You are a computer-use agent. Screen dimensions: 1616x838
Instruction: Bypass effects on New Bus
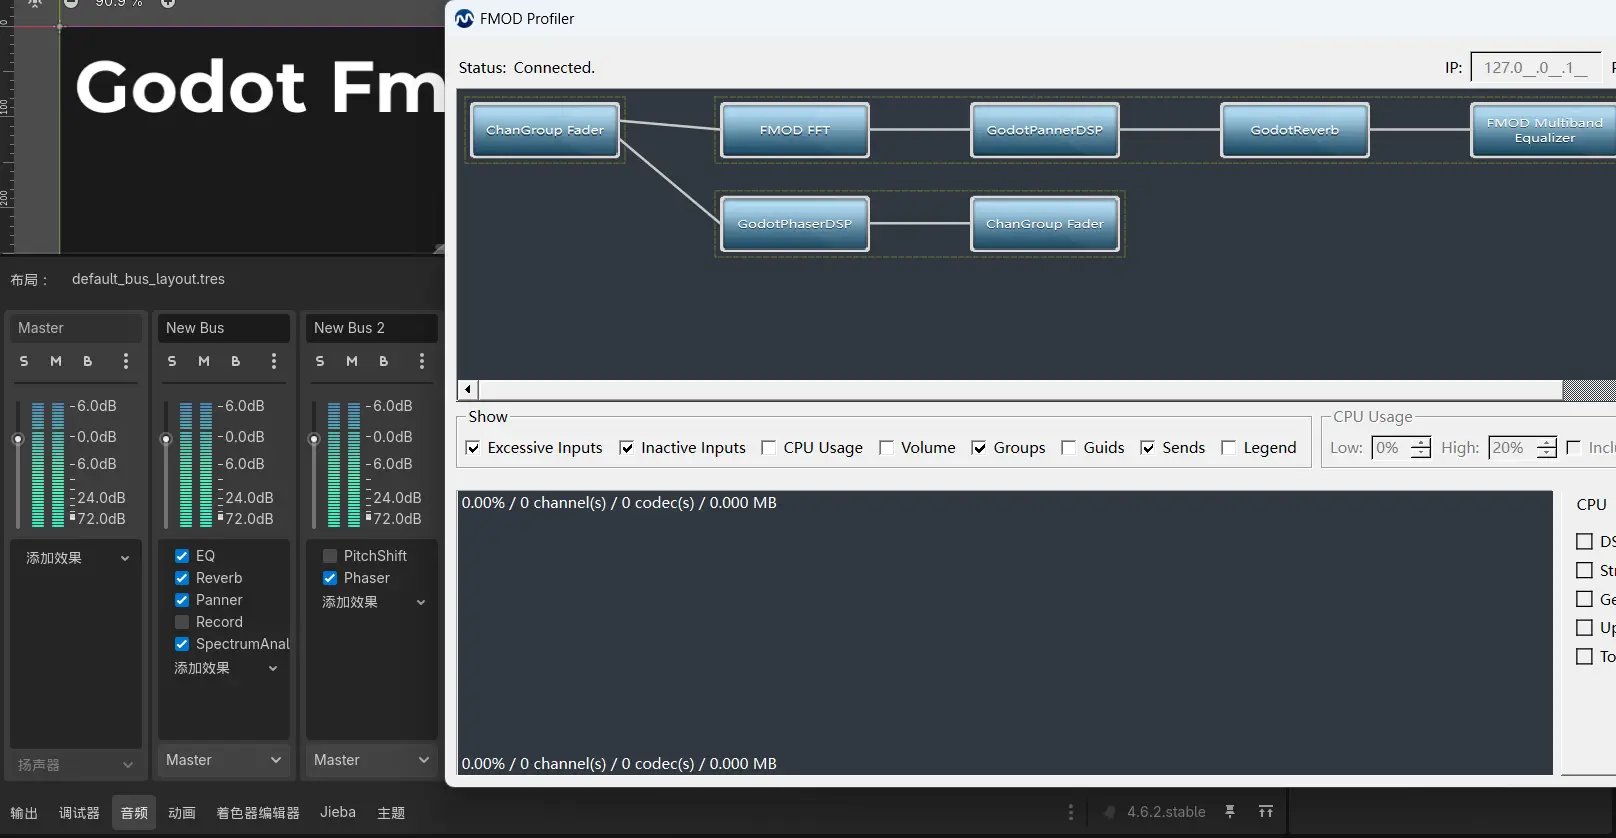(x=236, y=361)
